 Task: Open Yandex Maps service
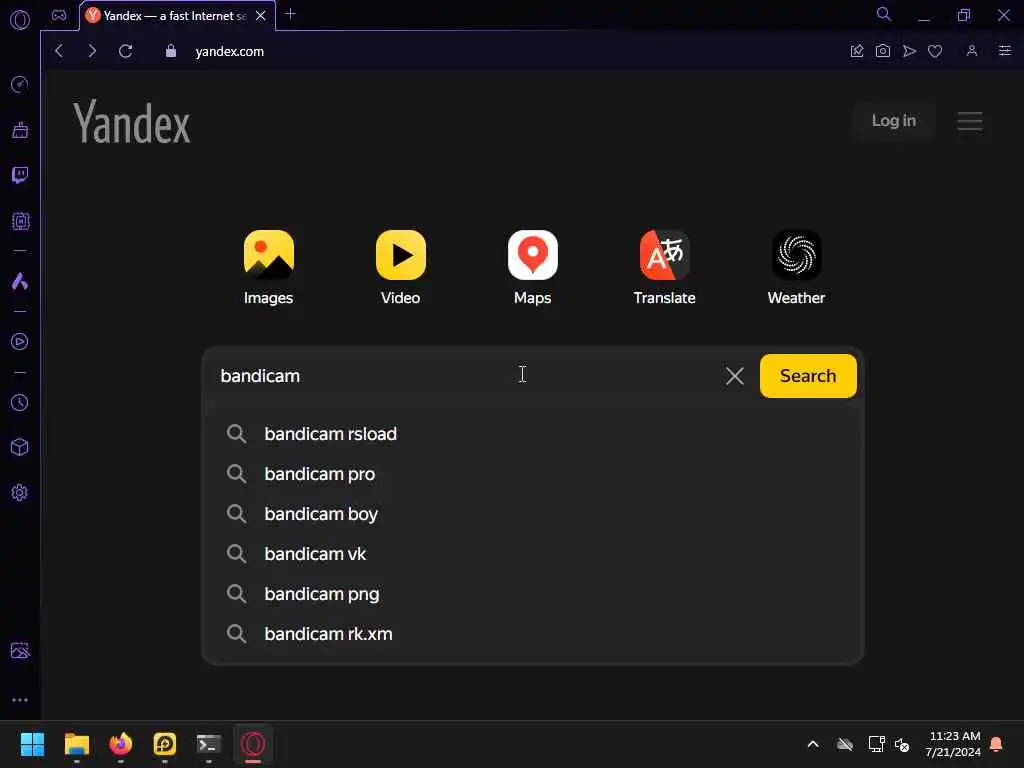point(532,268)
